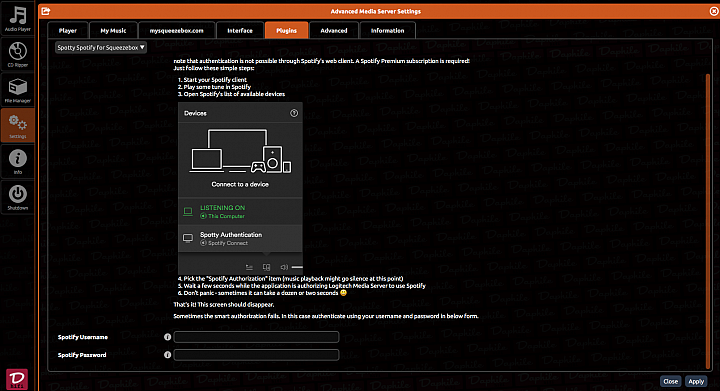Click the Apply button
This screenshot has width=720, height=391.
pos(696,381)
